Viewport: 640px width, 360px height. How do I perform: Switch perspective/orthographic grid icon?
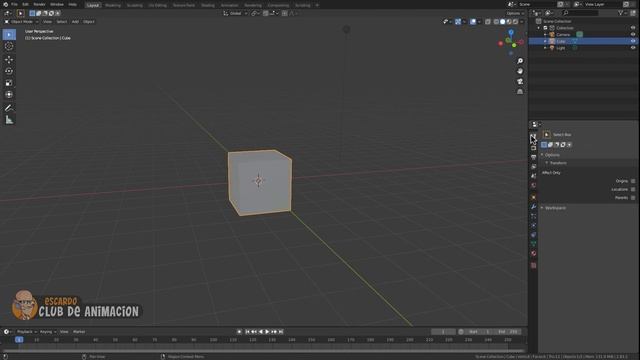point(520,91)
